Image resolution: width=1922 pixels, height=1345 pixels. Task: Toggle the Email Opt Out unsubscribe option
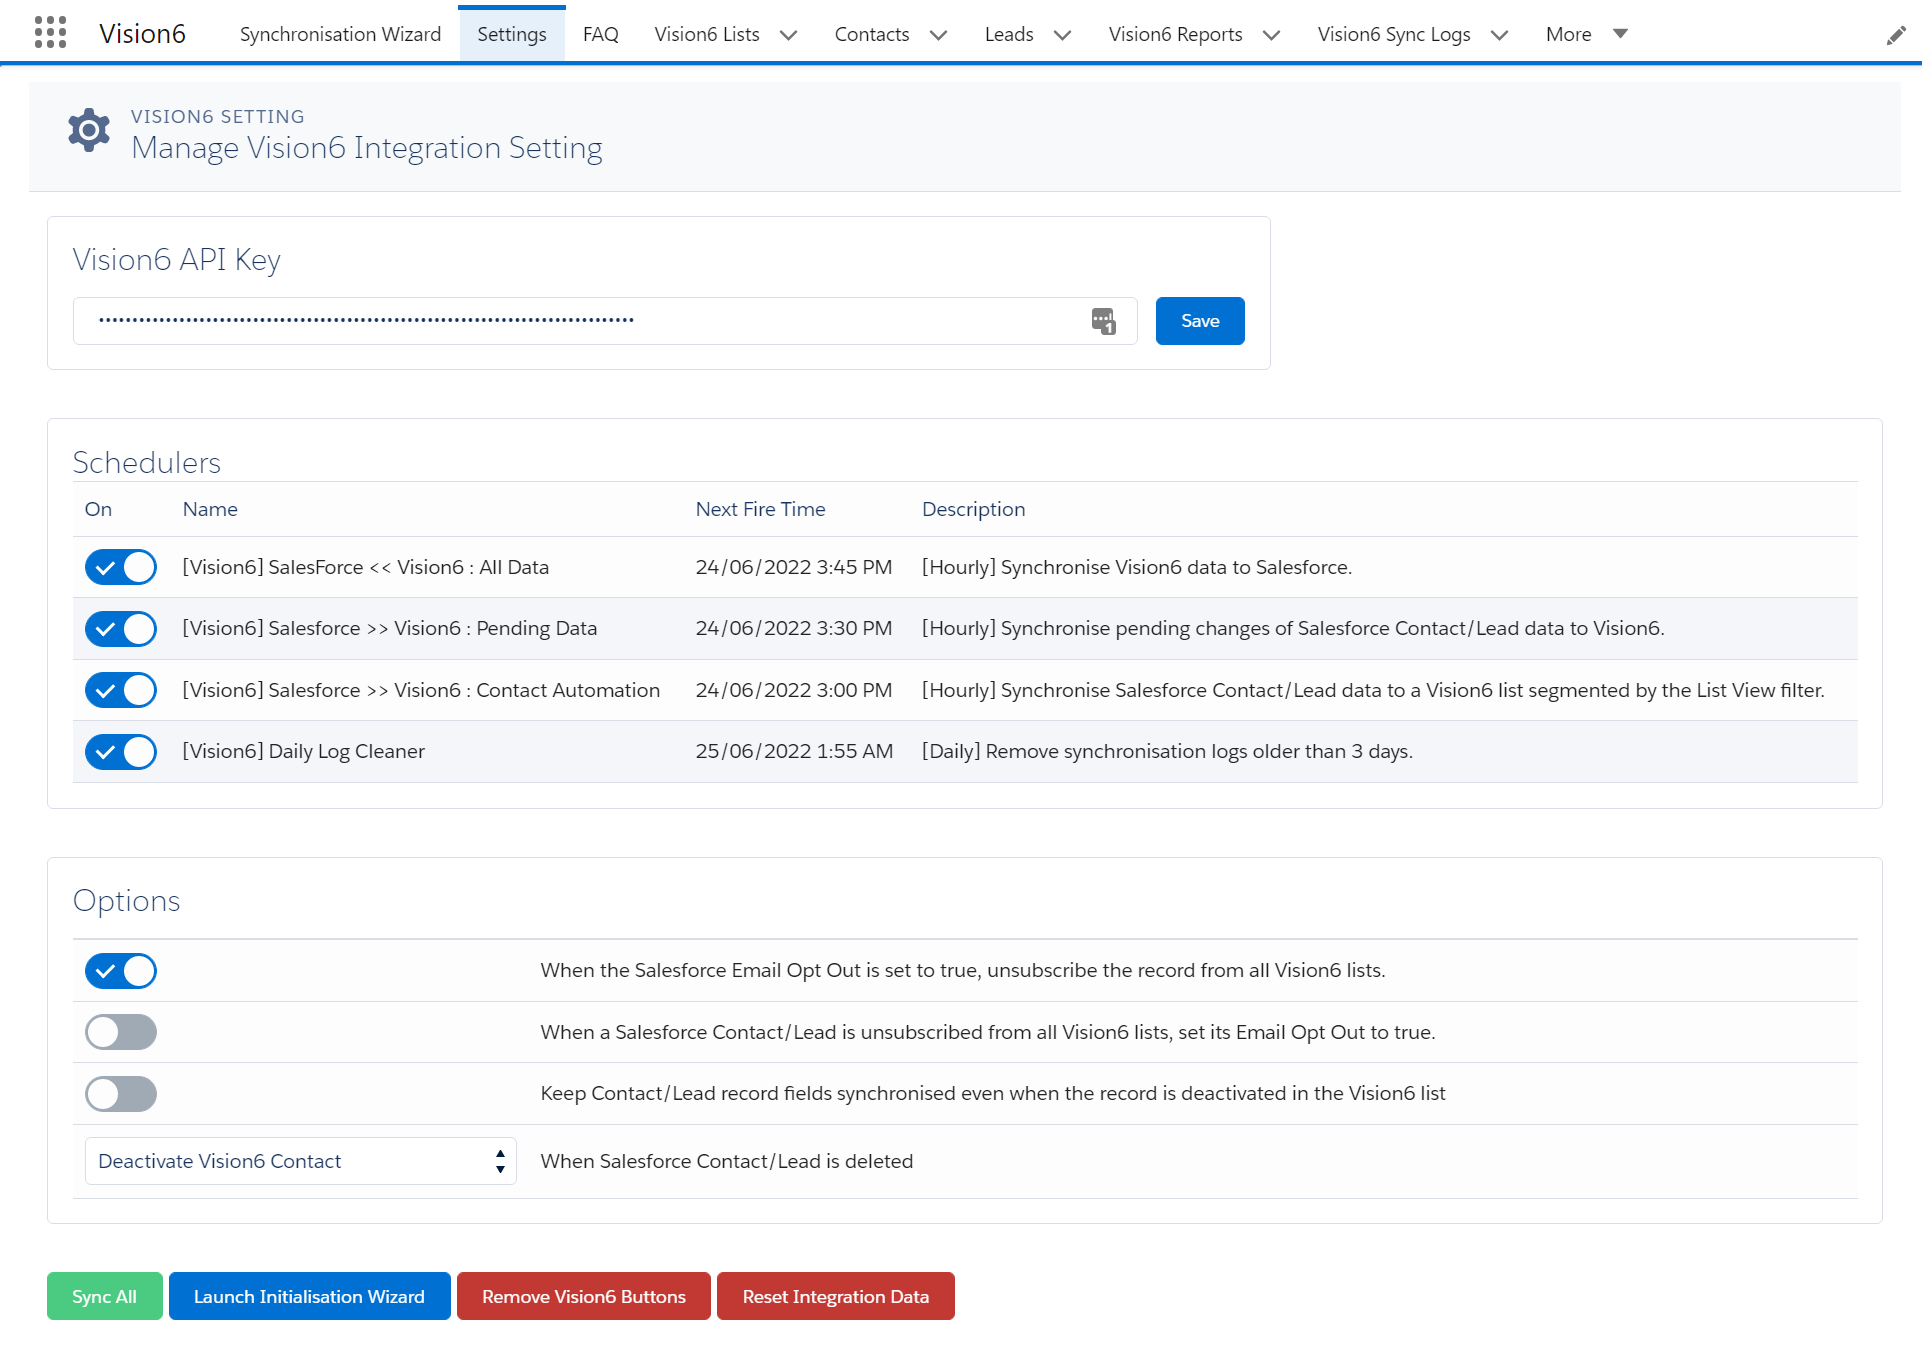[121, 971]
